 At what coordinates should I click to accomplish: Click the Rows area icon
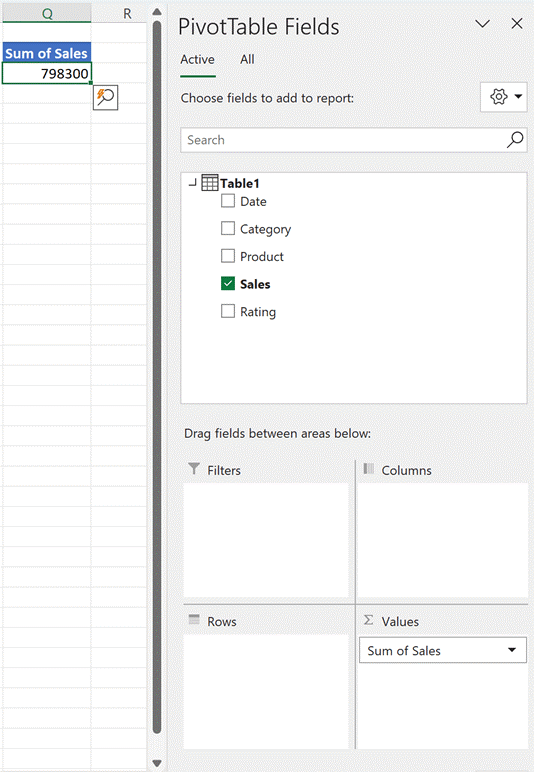coord(194,620)
